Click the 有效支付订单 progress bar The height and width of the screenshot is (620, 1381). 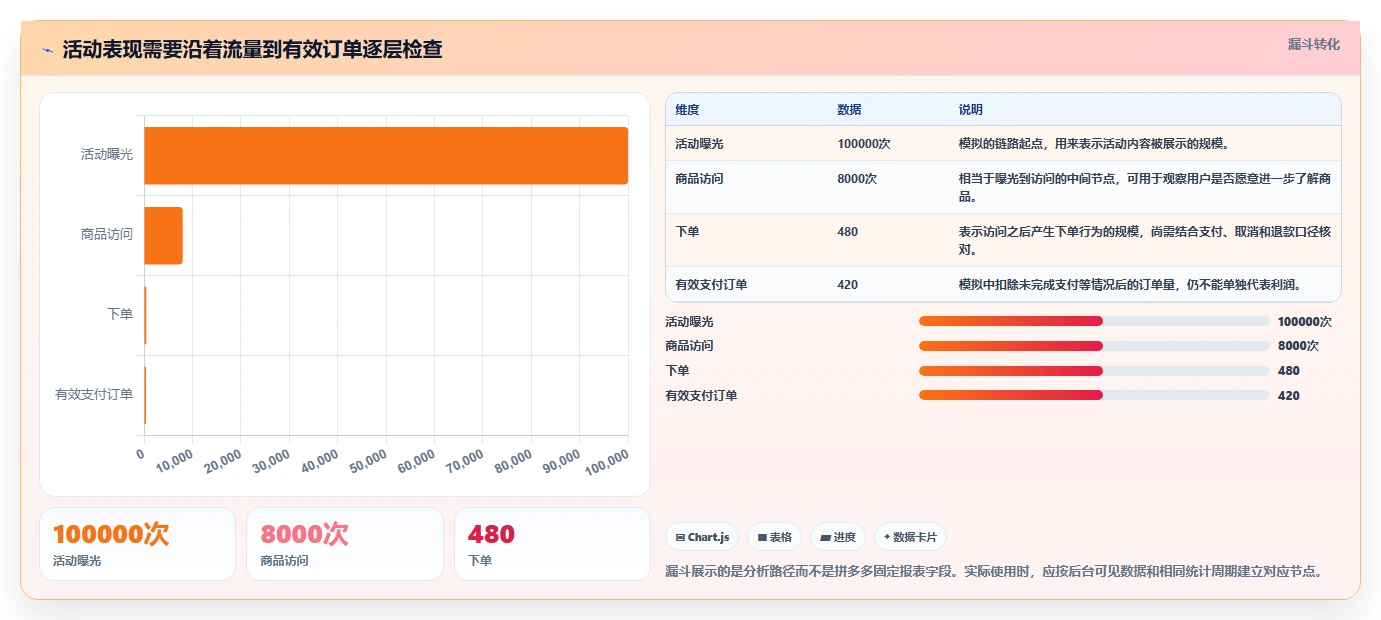(1094, 395)
